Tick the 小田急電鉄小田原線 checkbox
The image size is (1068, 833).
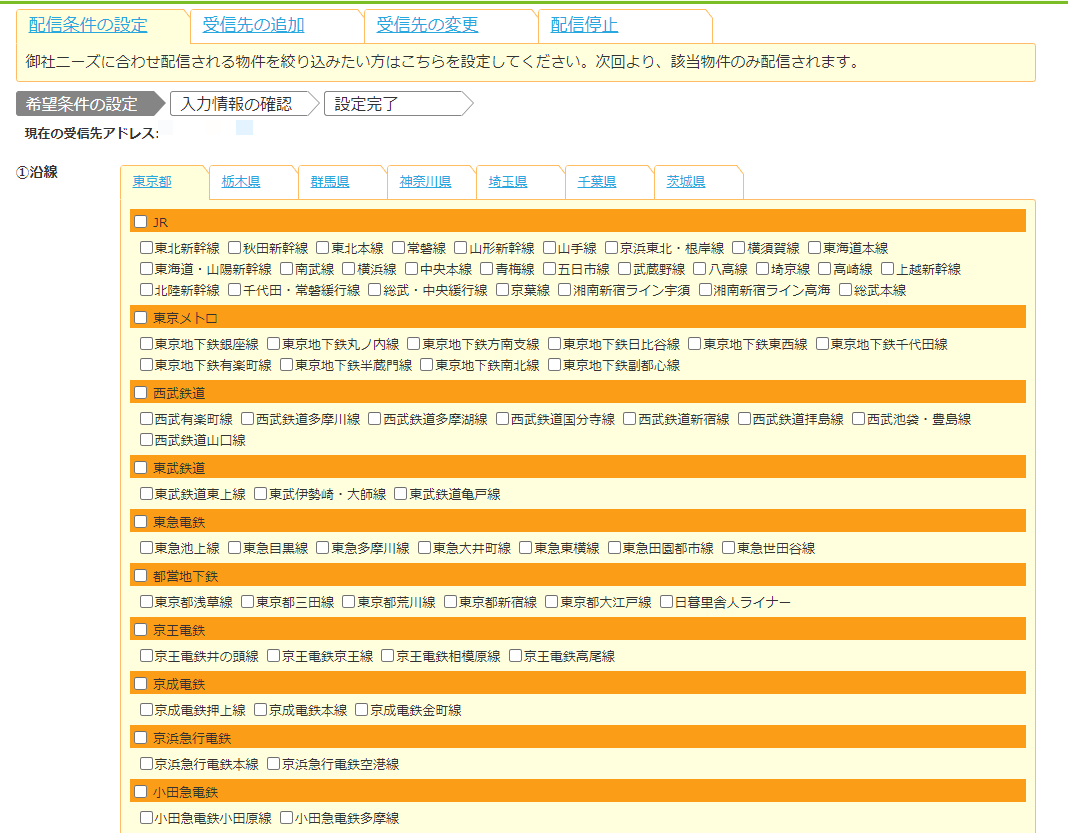146,817
